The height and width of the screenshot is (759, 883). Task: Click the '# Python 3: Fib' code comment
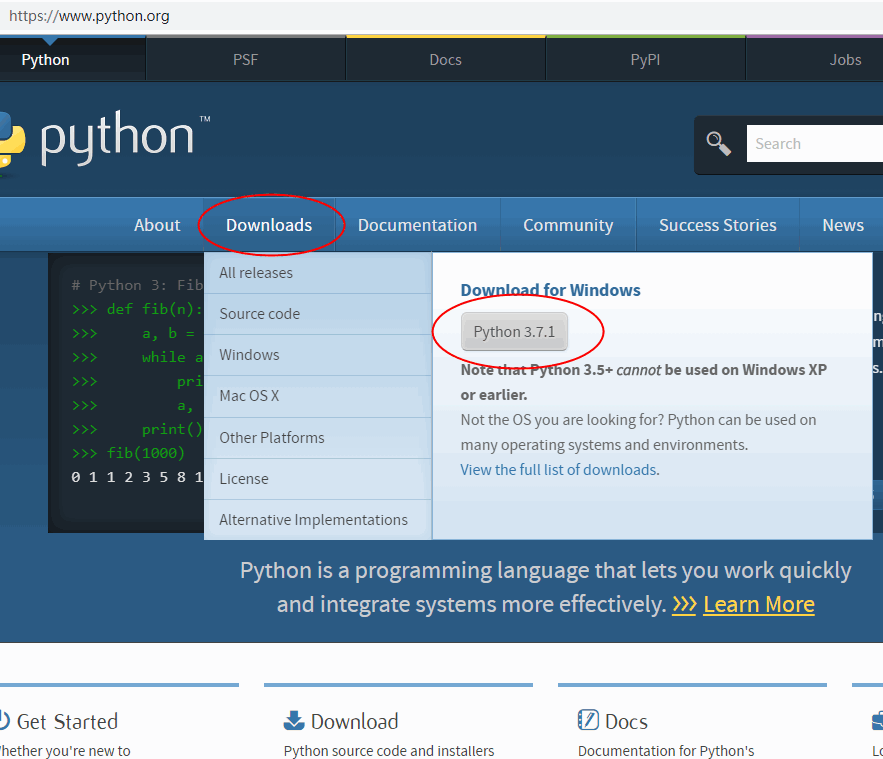137,285
